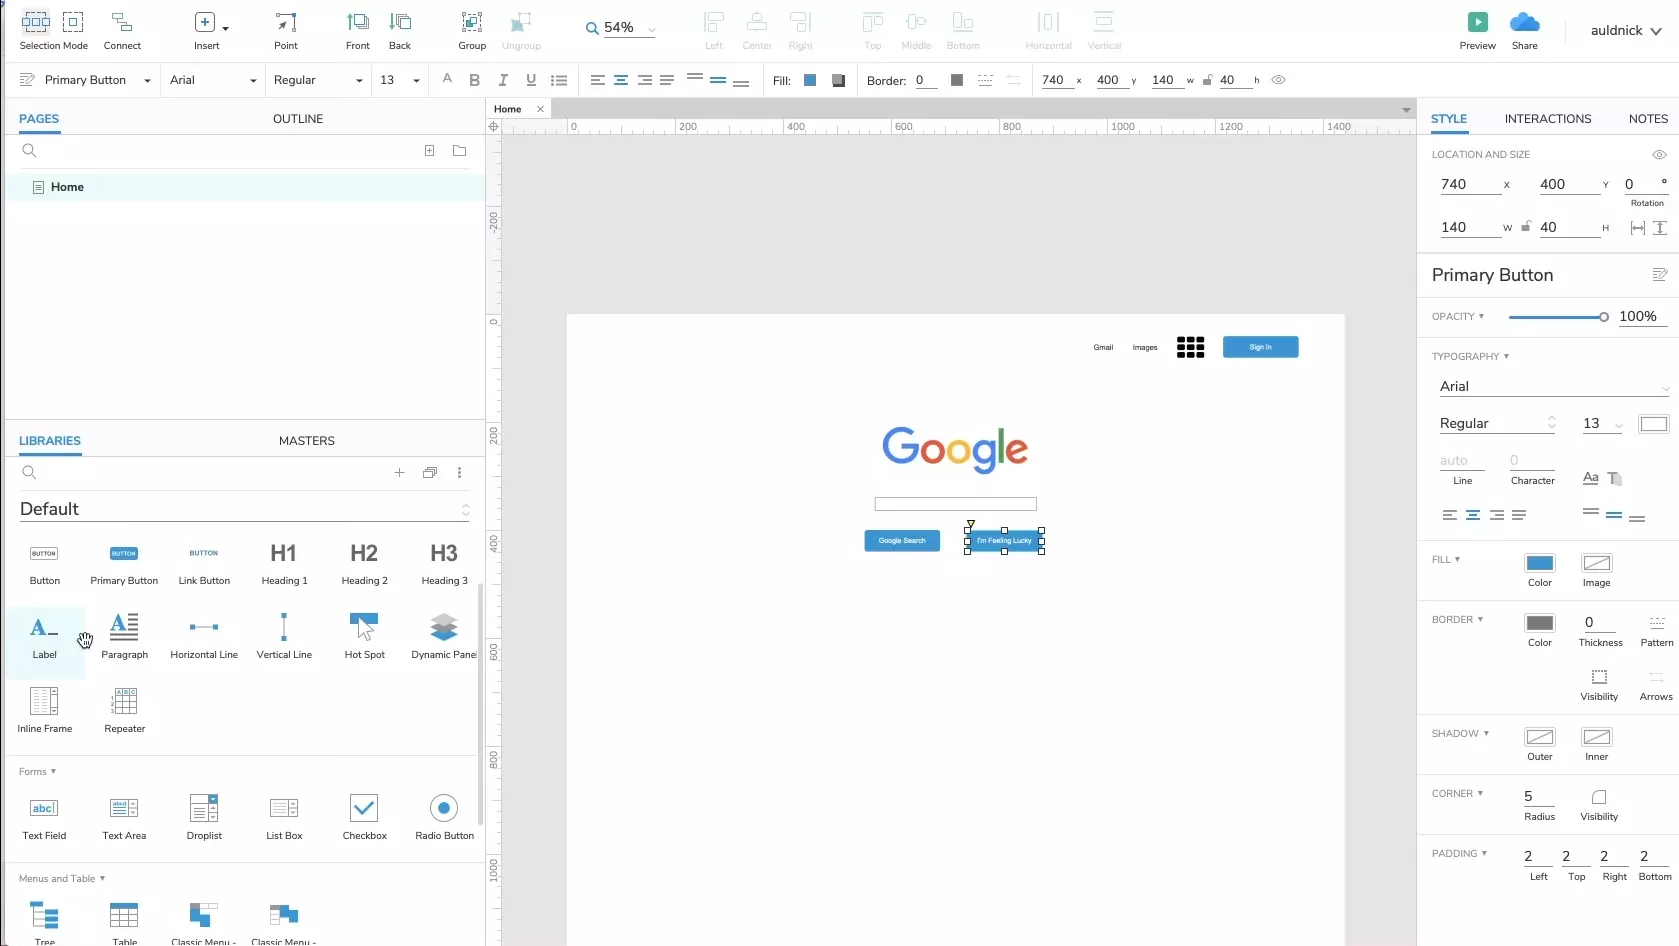
Task: Pick the Radio Button form widget
Action: pos(444,818)
